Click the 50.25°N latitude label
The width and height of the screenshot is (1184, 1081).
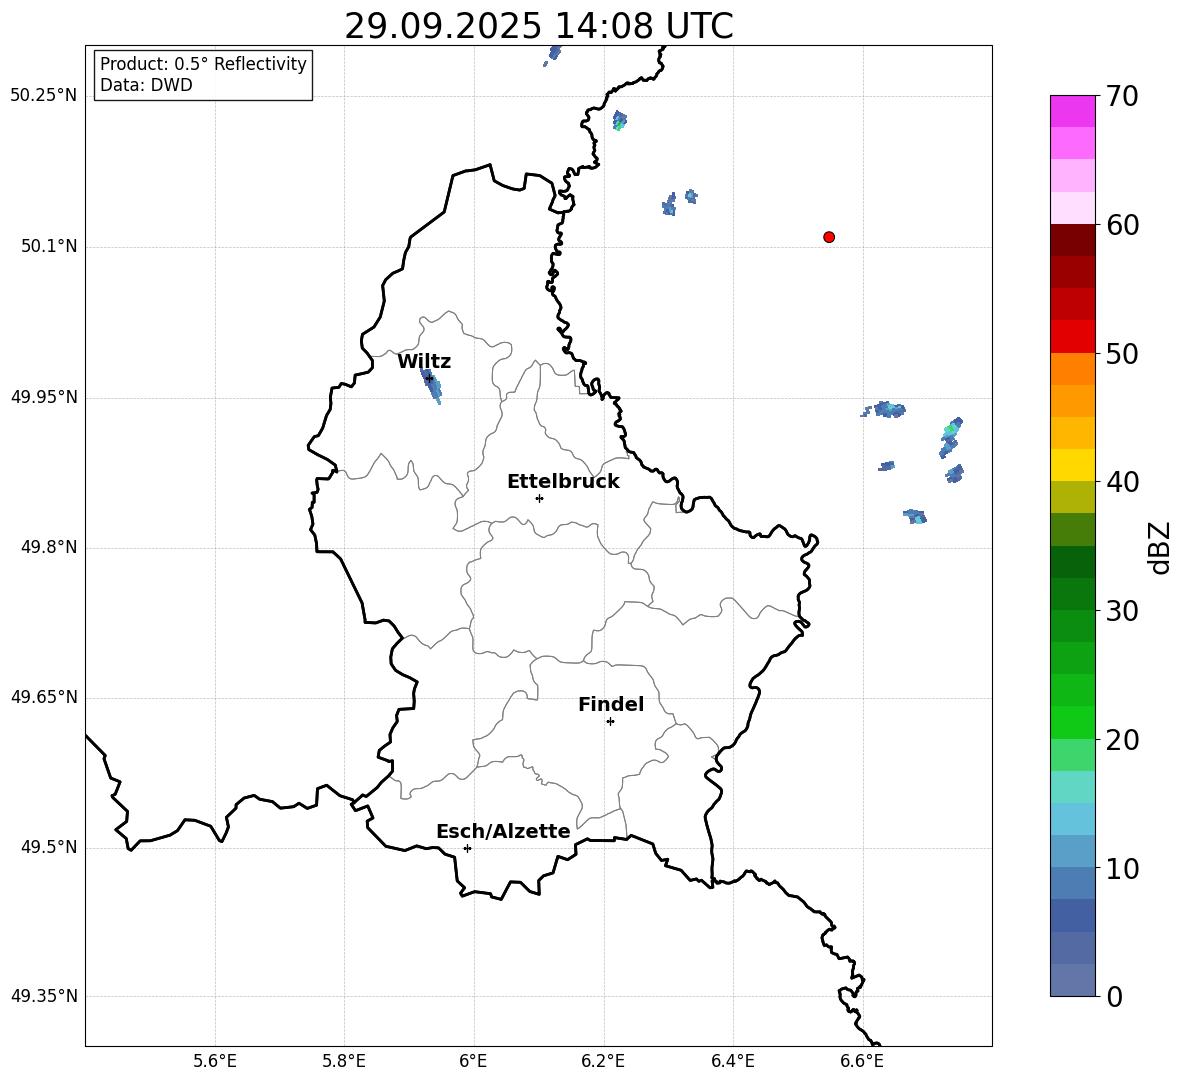pos(43,96)
